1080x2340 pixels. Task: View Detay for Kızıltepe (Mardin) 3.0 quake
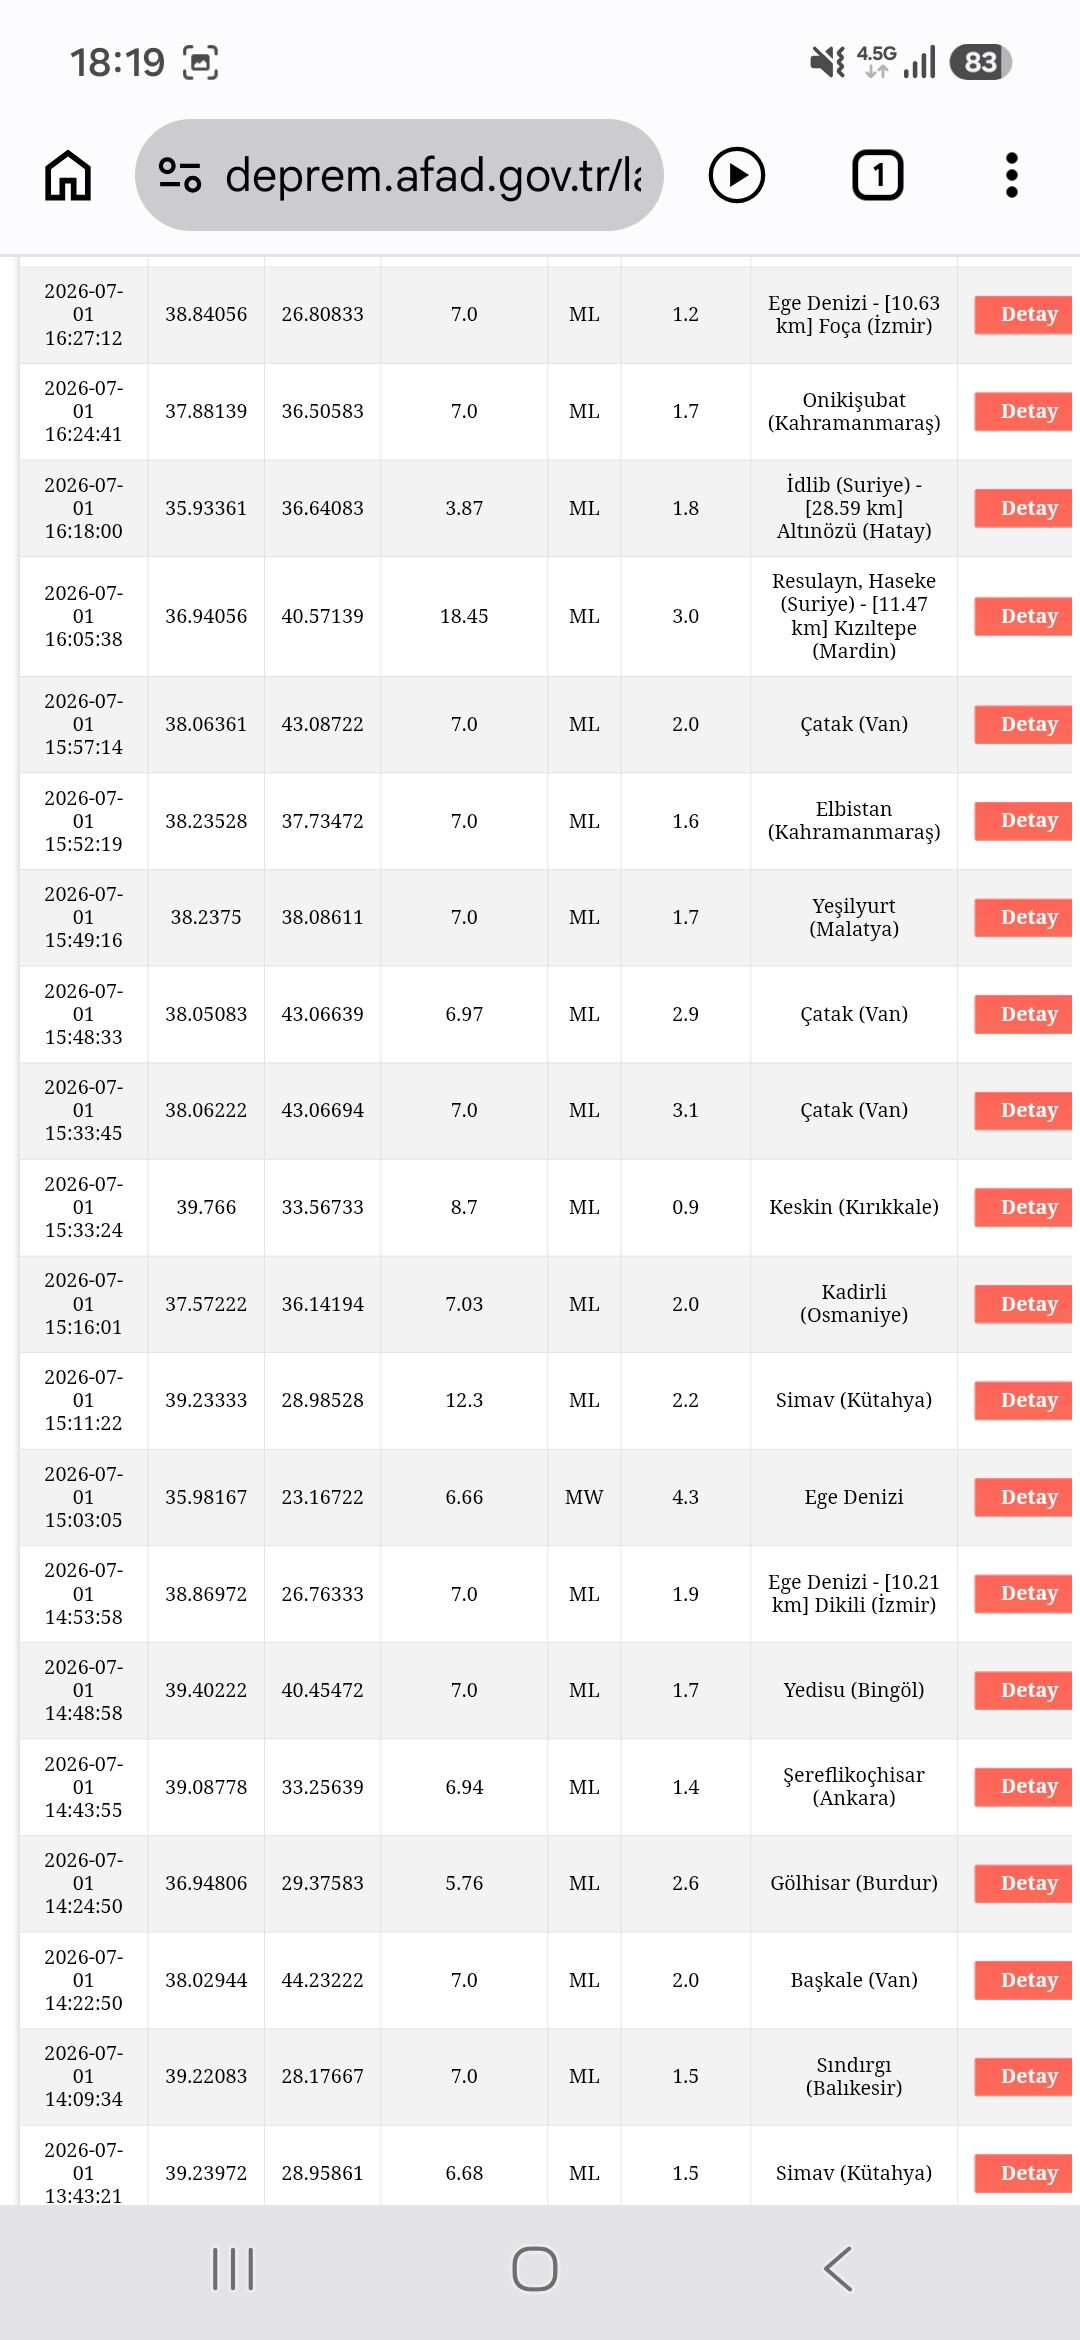click(x=1023, y=616)
